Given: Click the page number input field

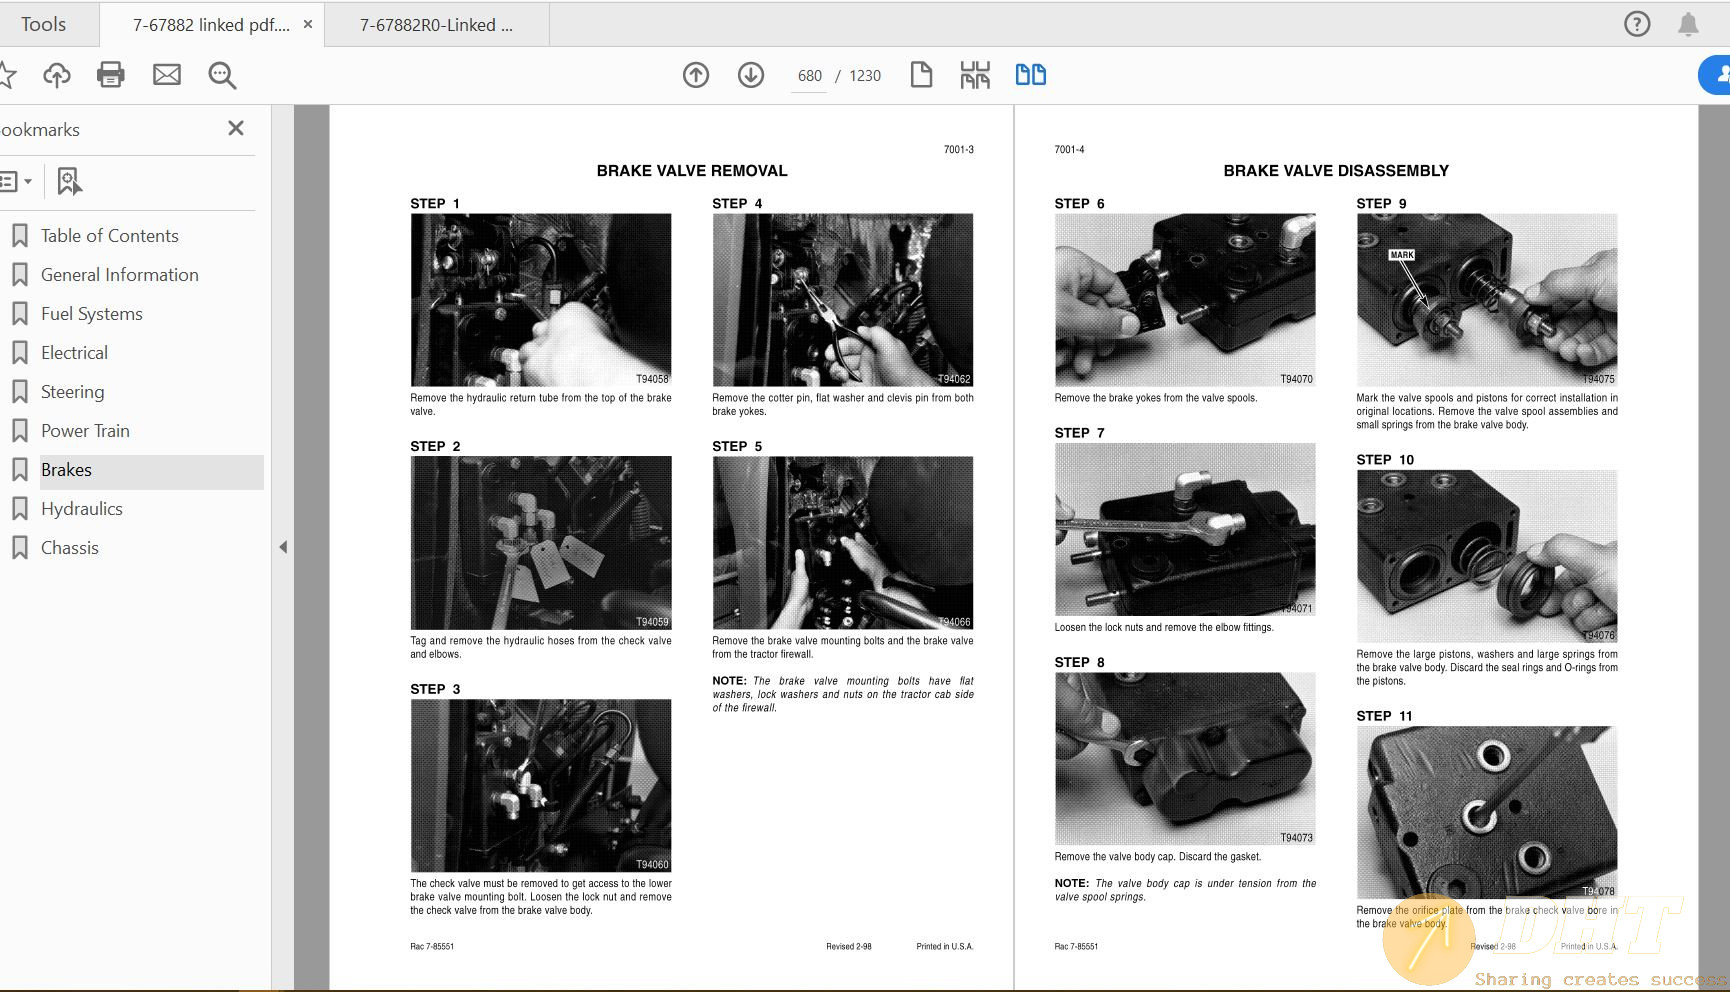Looking at the screenshot, I should 809,76.
